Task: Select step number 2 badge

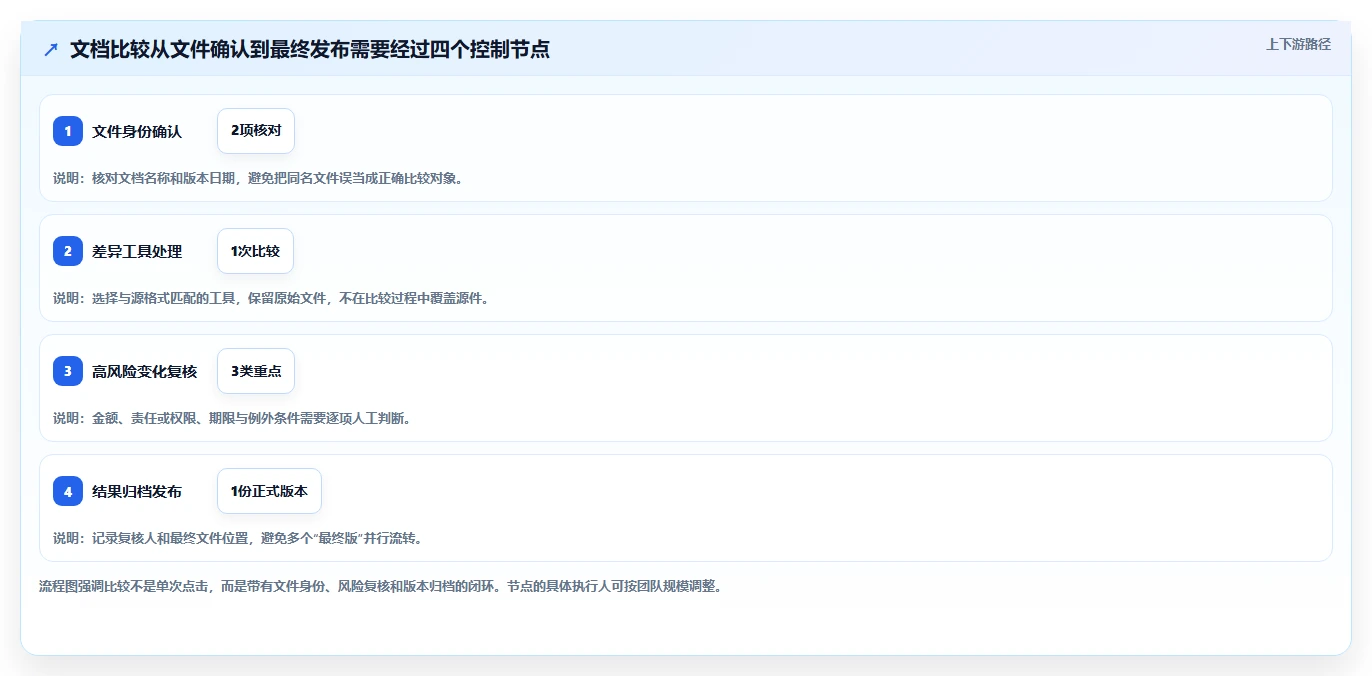Action: (68, 251)
